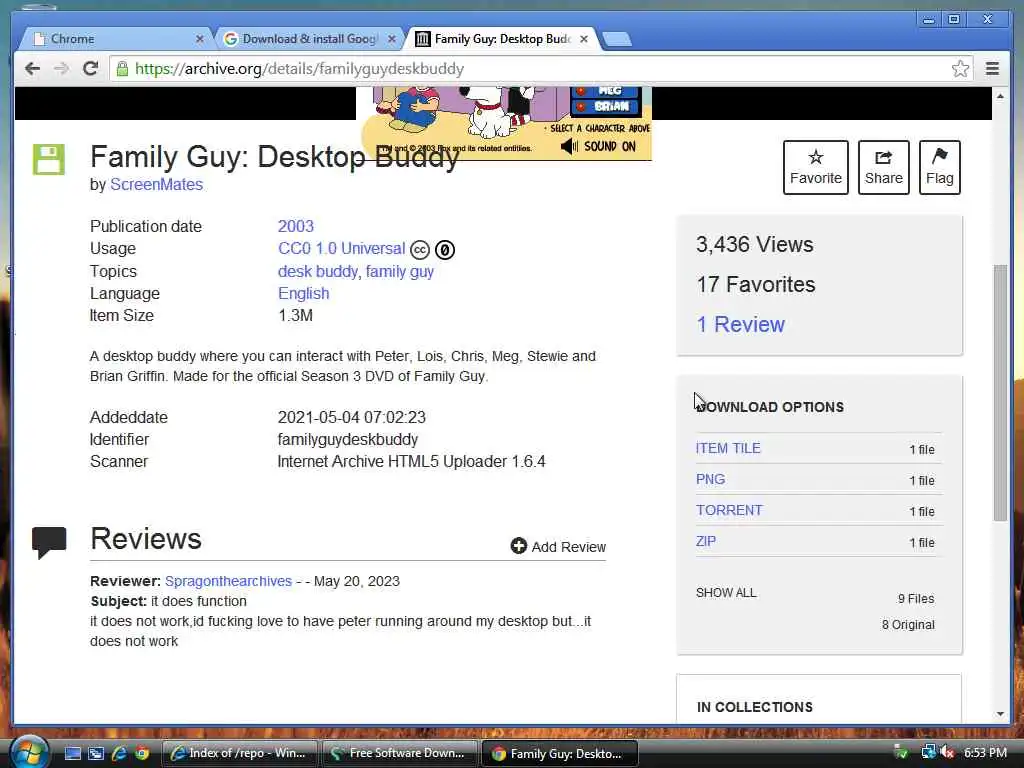The width and height of the screenshot is (1024, 768).
Task: Click the familyguydeskbuddy identifier text
Action: tap(347, 440)
